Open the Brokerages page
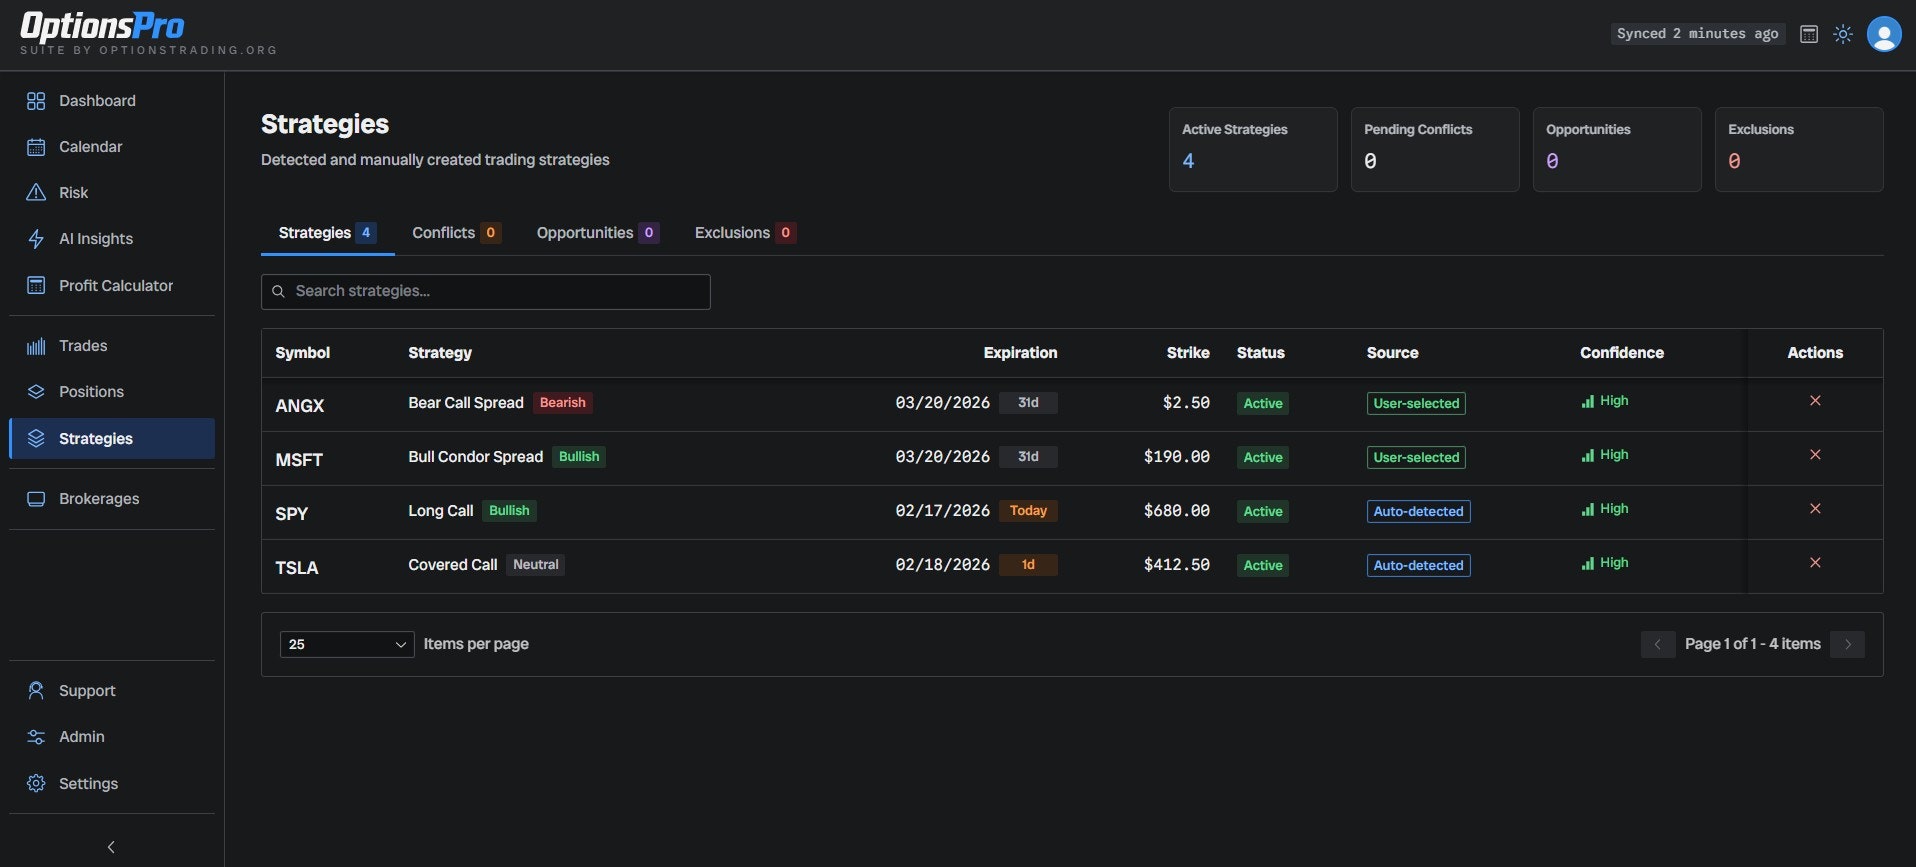Image resolution: width=1916 pixels, height=867 pixels. (112, 499)
